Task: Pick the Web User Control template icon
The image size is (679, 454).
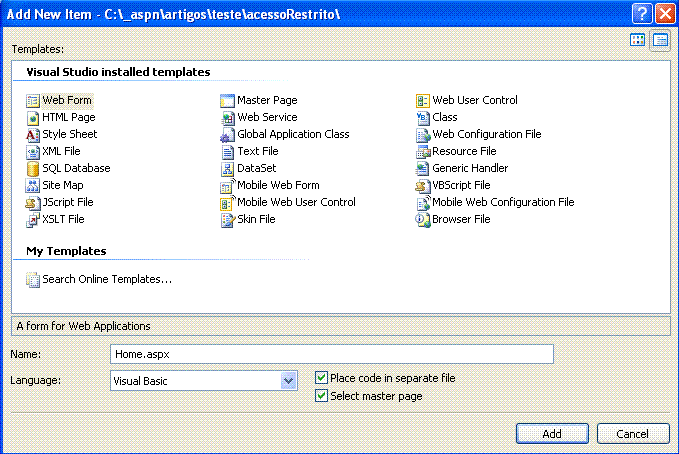Action: pos(423,100)
